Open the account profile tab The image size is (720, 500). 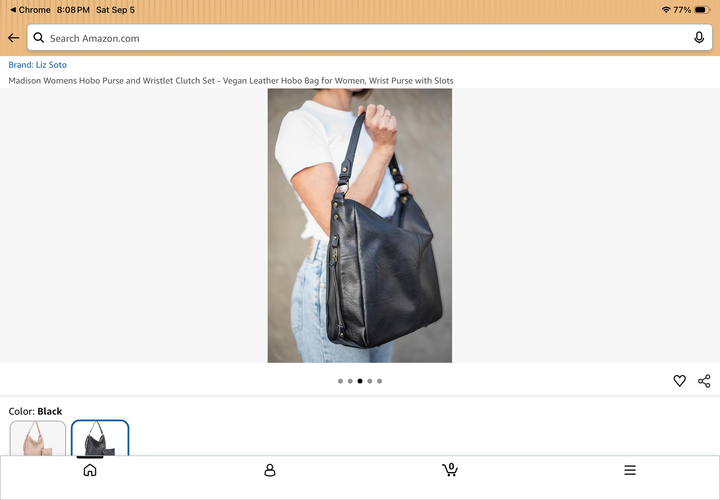tap(270, 470)
